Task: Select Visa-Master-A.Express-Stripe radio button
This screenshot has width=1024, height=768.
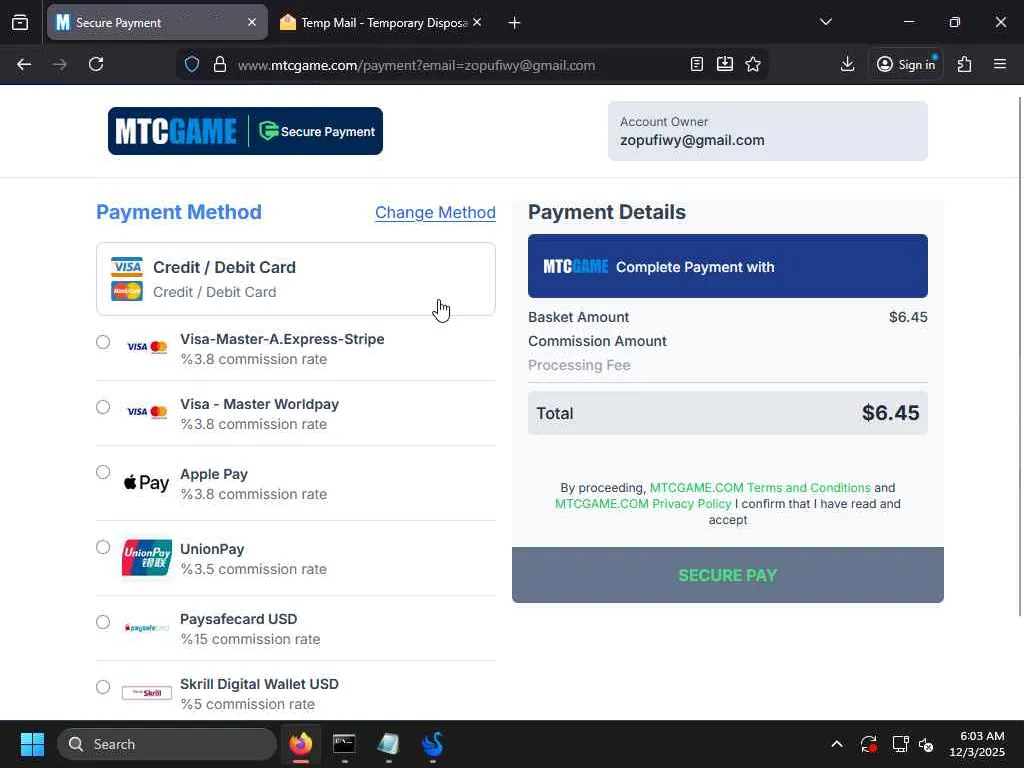Action: click(103, 342)
